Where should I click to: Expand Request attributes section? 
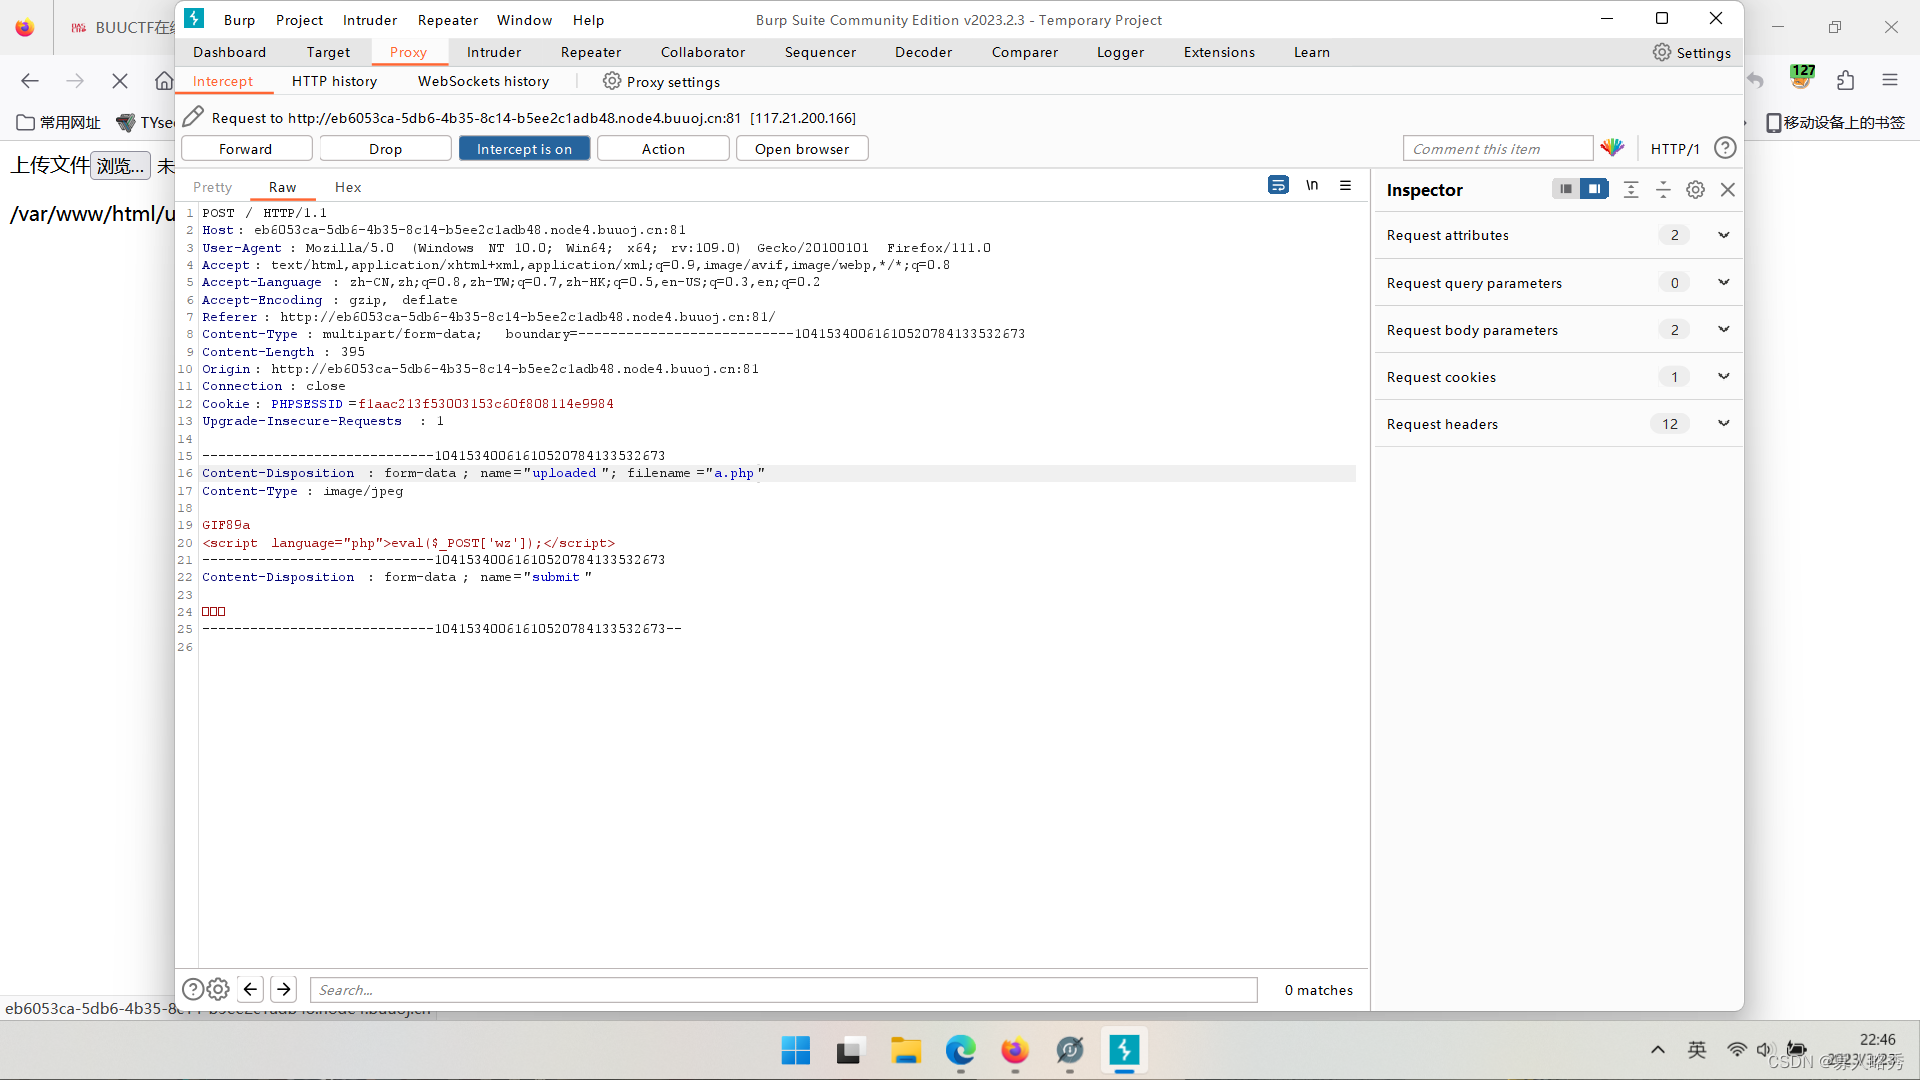(1723, 235)
